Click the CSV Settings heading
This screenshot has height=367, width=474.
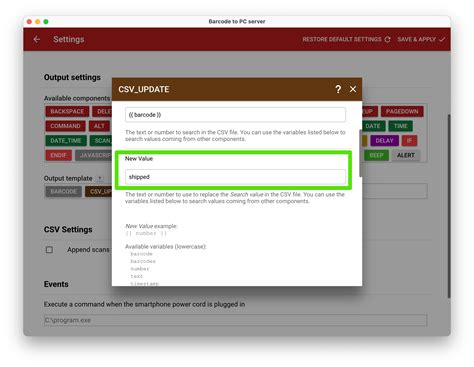[68, 230]
